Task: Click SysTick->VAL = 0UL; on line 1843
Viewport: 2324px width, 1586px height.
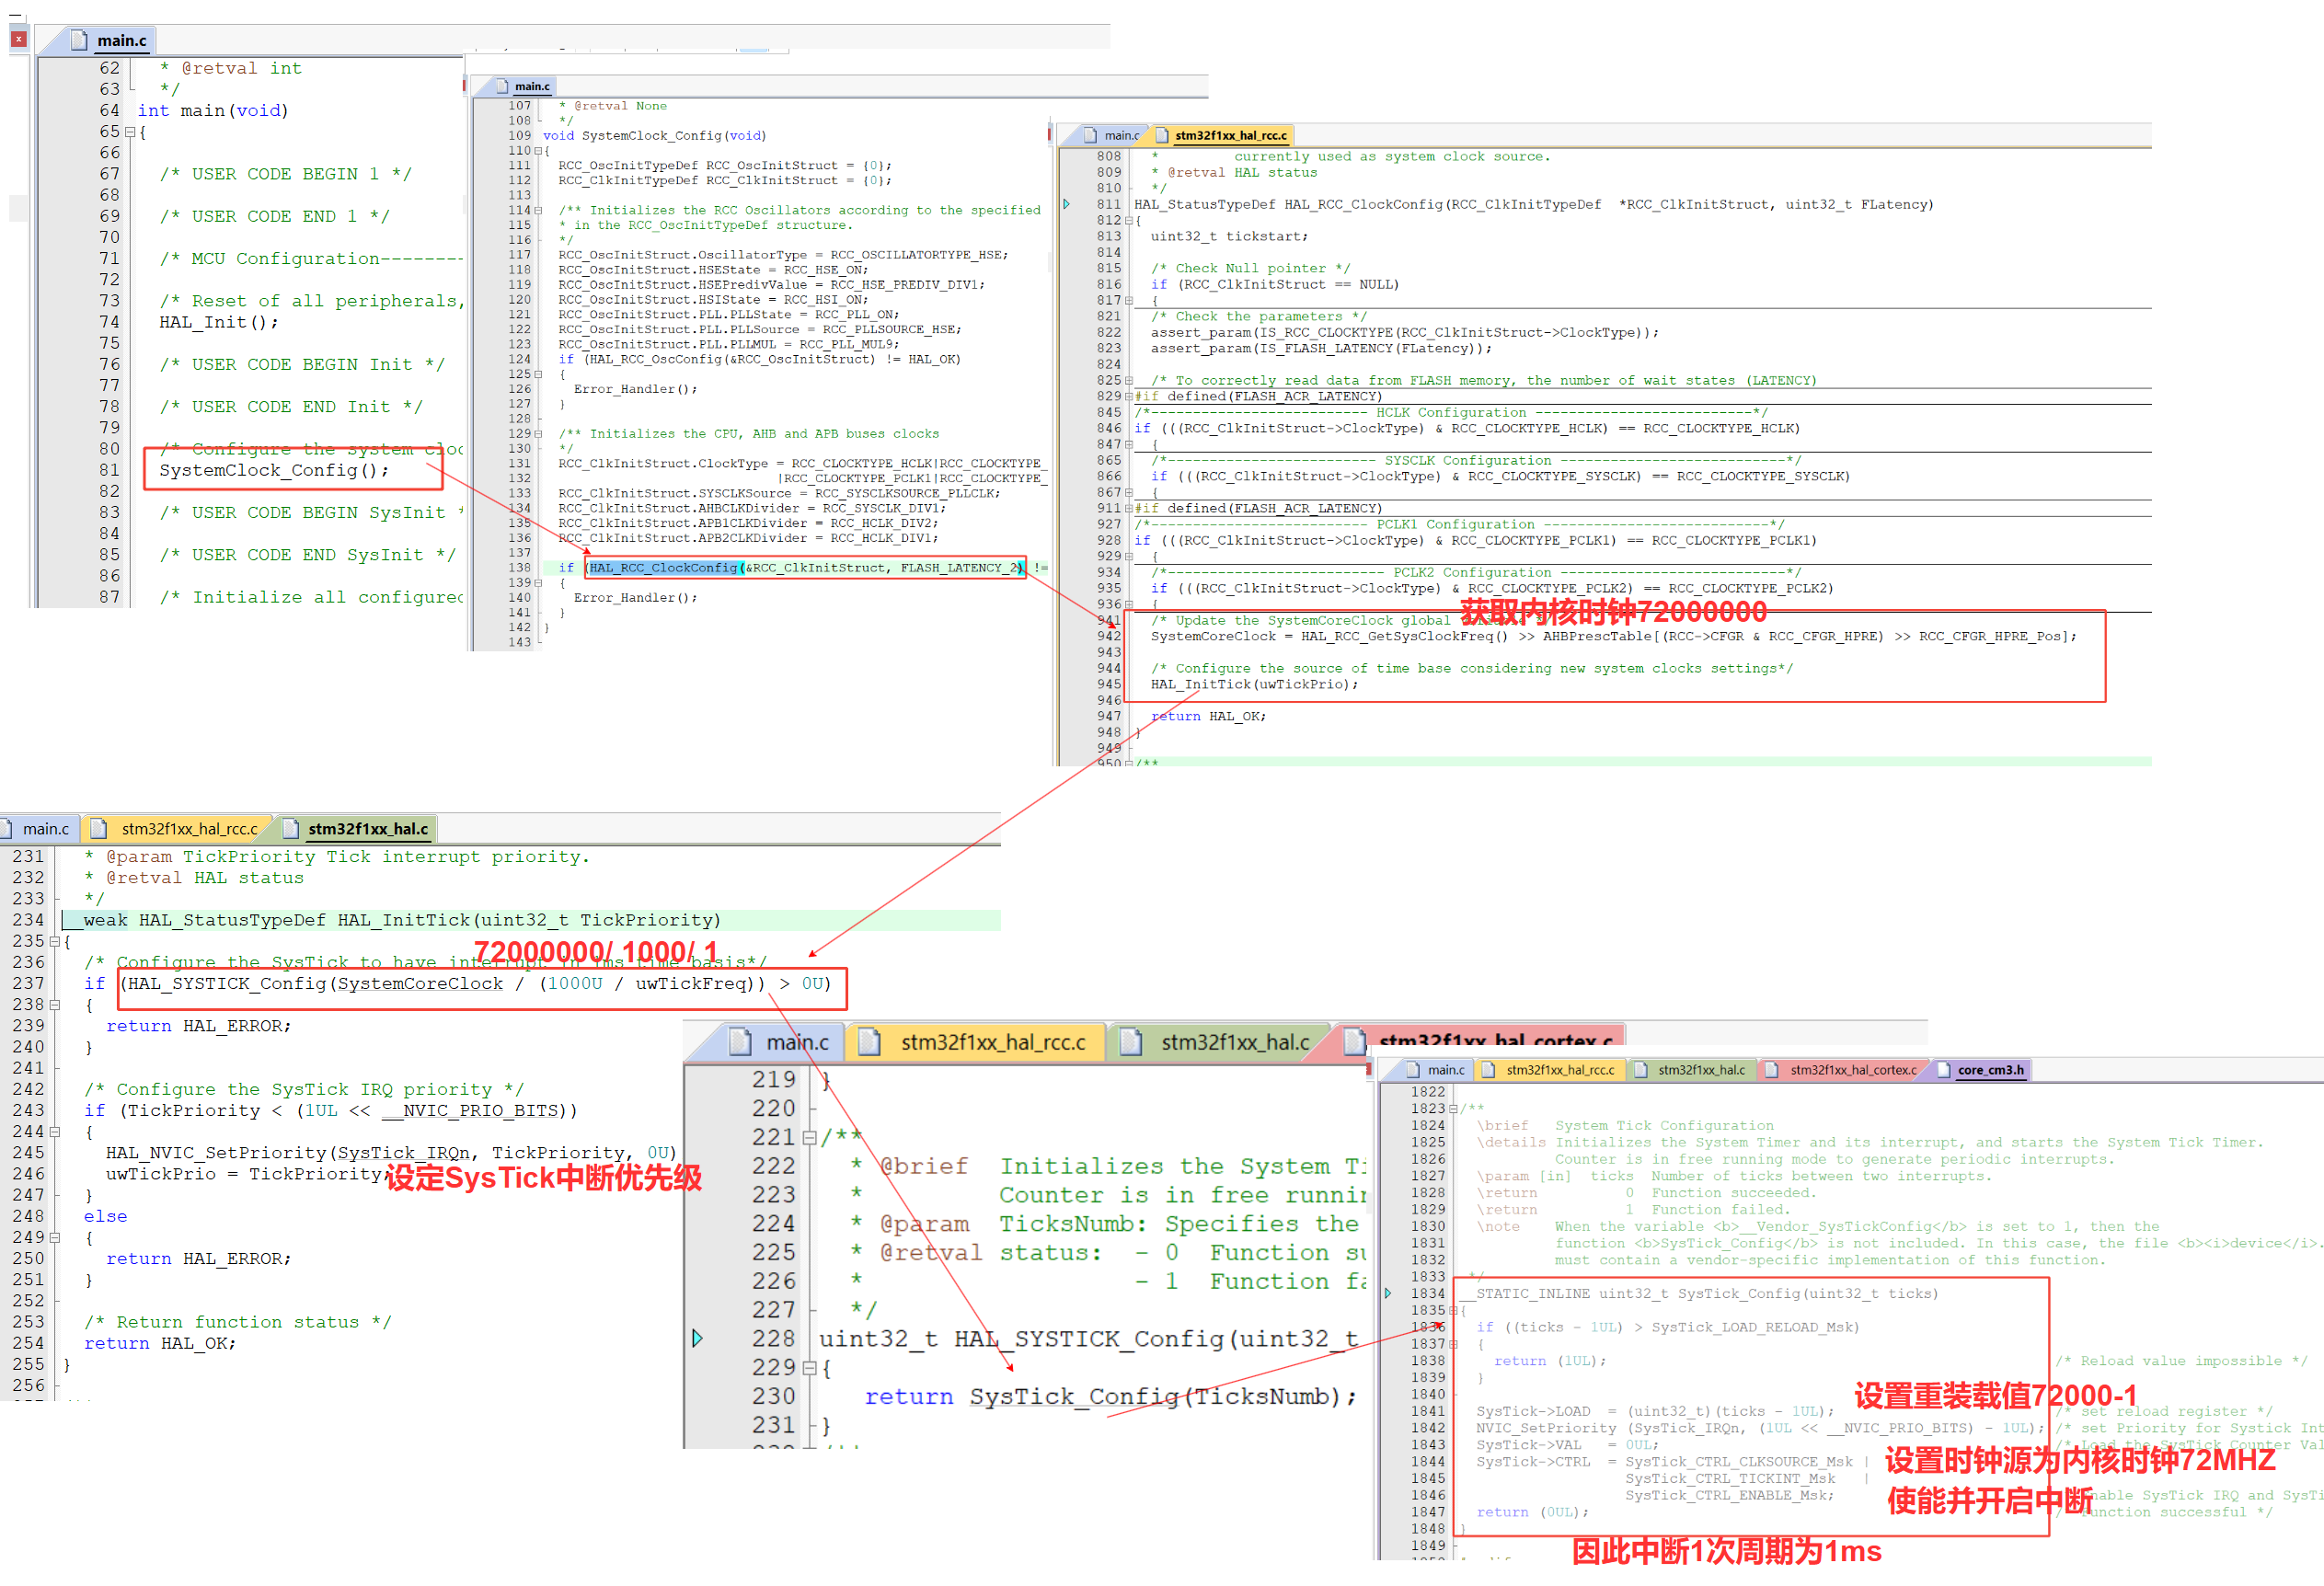Action: [x=1567, y=1444]
